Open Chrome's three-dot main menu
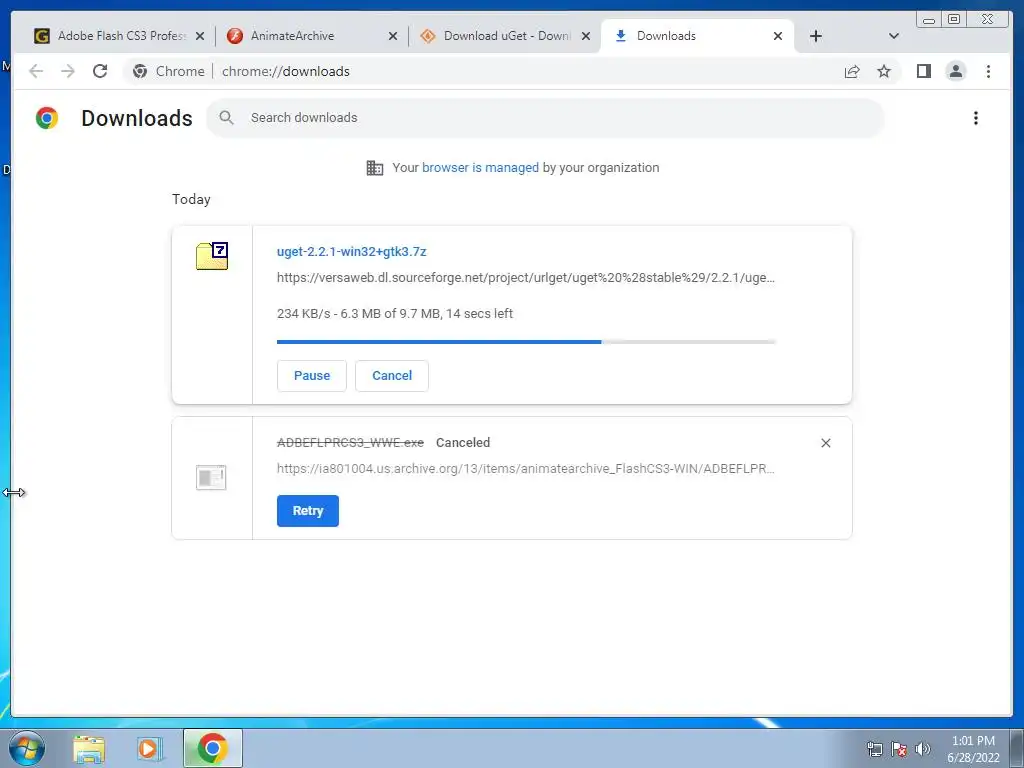Image resolution: width=1024 pixels, height=768 pixels. point(988,71)
